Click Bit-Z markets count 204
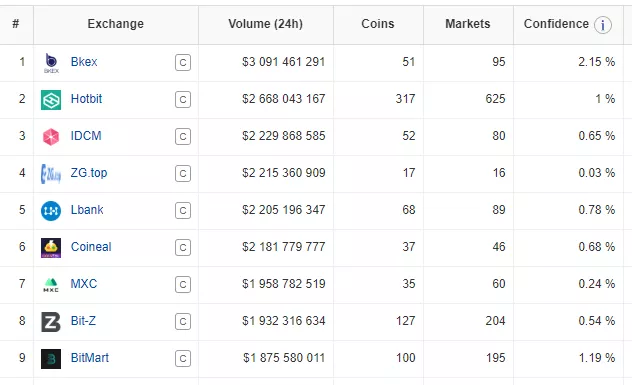Screen dimensions: 632x385 point(495,321)
